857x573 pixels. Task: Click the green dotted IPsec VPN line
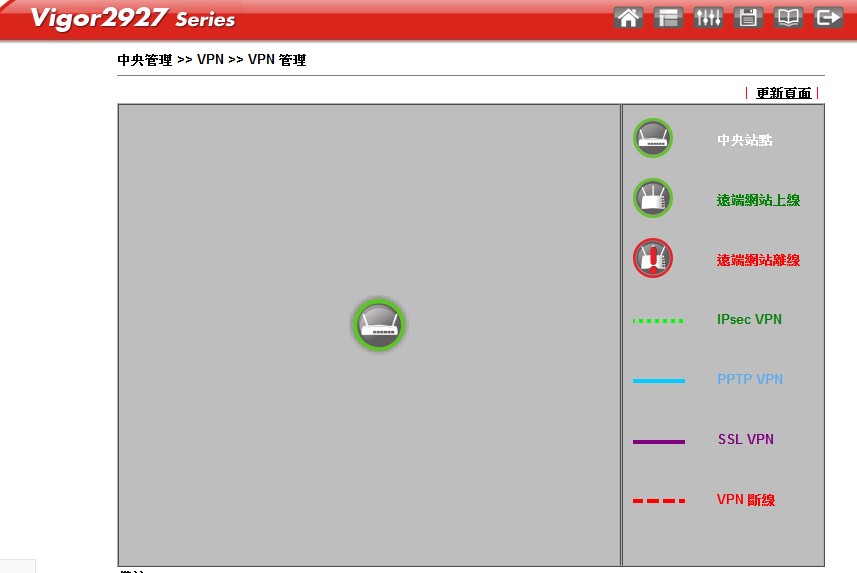658,321
